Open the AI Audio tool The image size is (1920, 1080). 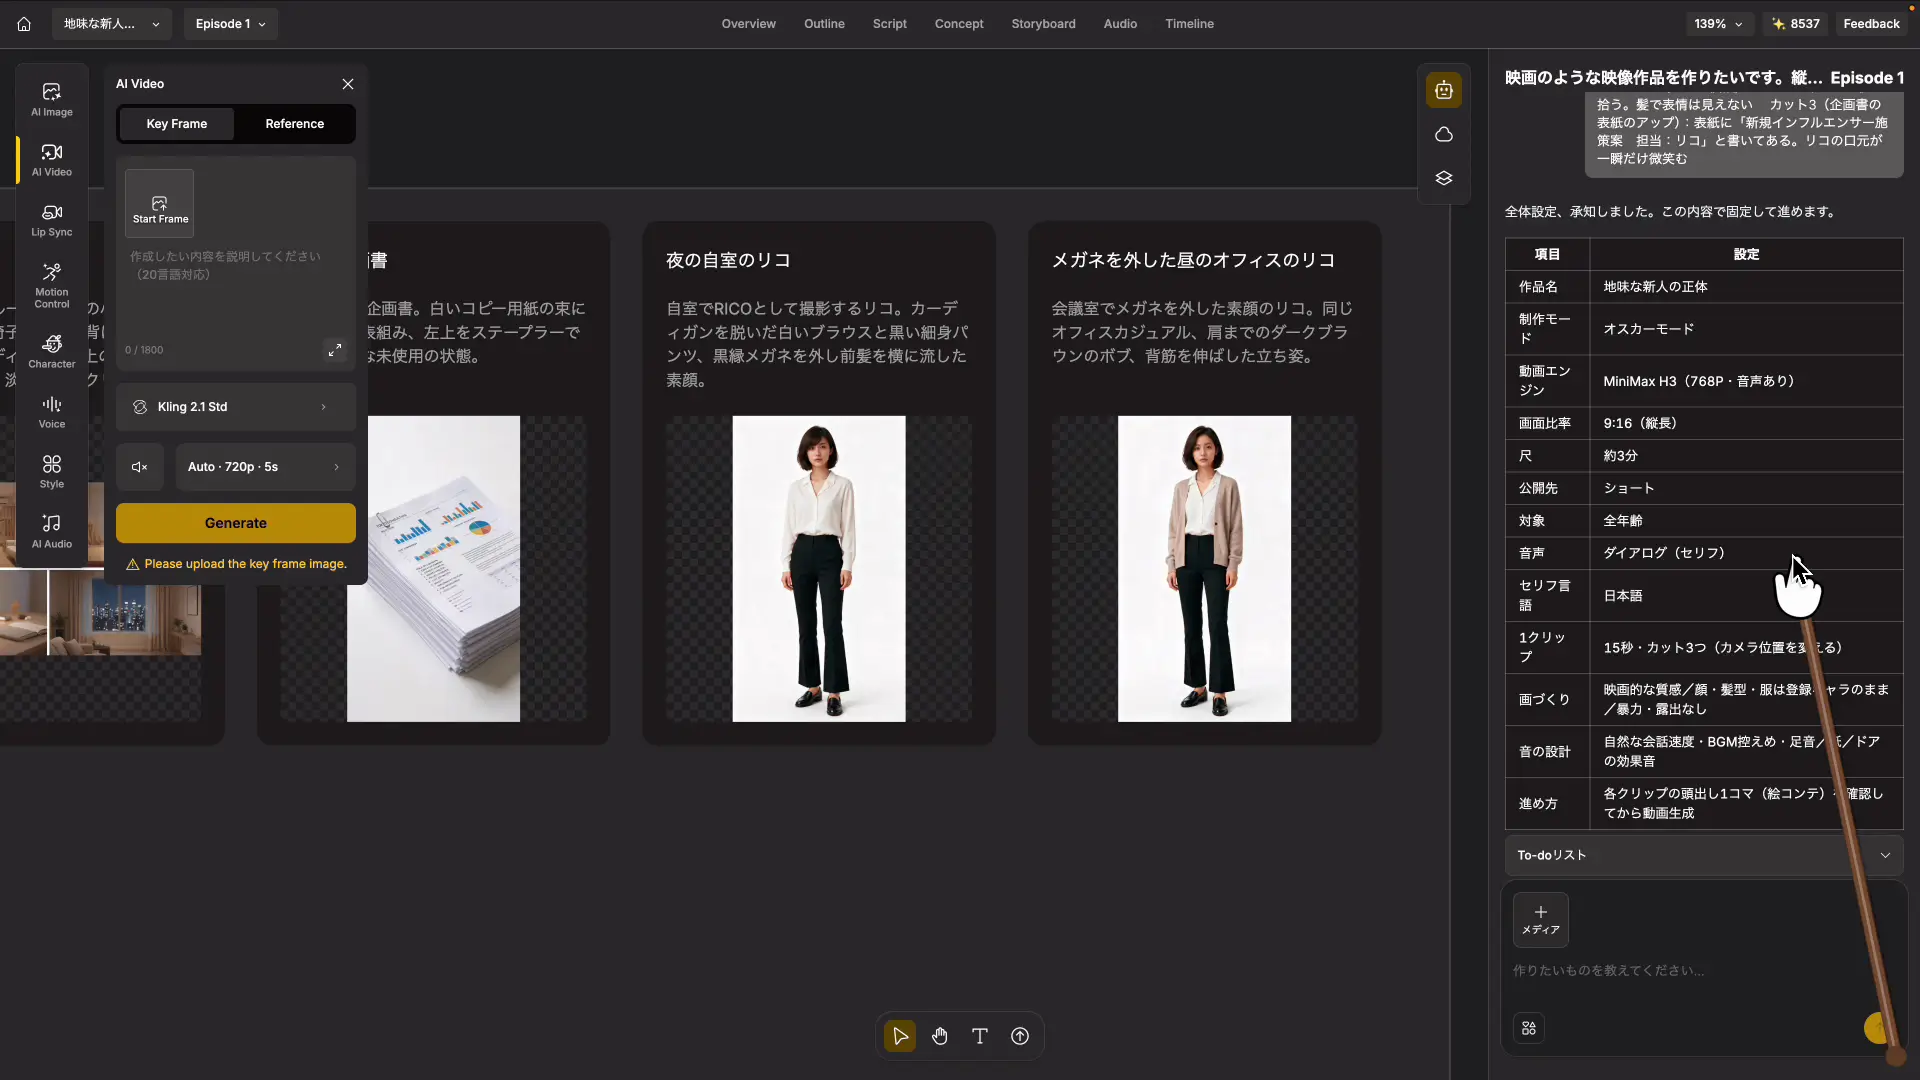pyautogui.click(x=52, y=531)
